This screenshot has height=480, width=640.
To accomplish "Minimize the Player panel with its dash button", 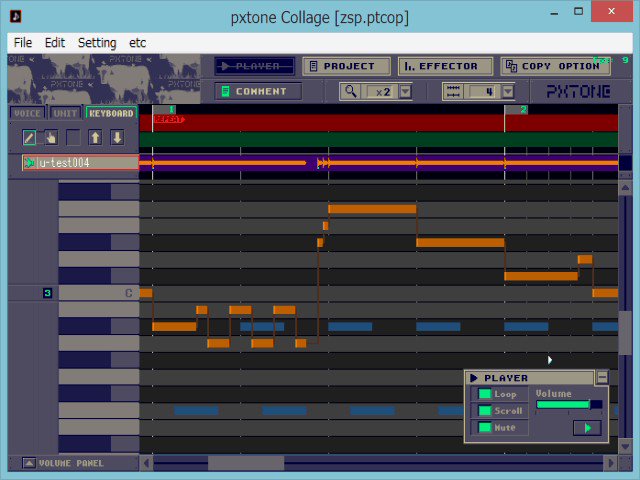I will [602, 377].
